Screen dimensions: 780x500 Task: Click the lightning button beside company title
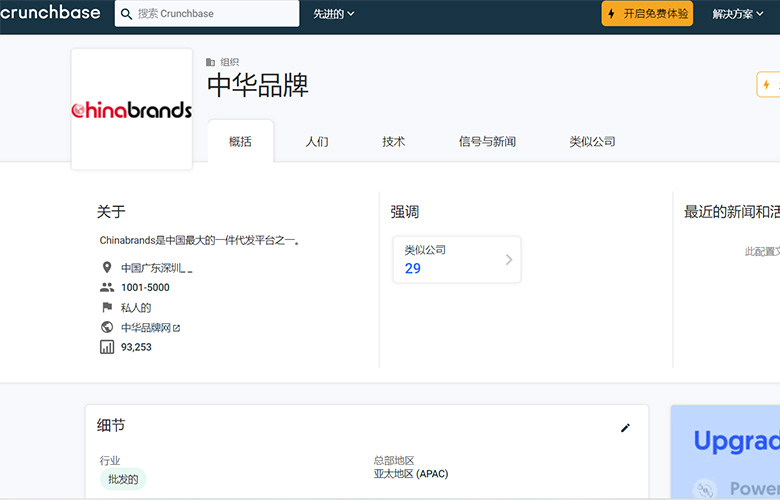(x=768, y=85)
